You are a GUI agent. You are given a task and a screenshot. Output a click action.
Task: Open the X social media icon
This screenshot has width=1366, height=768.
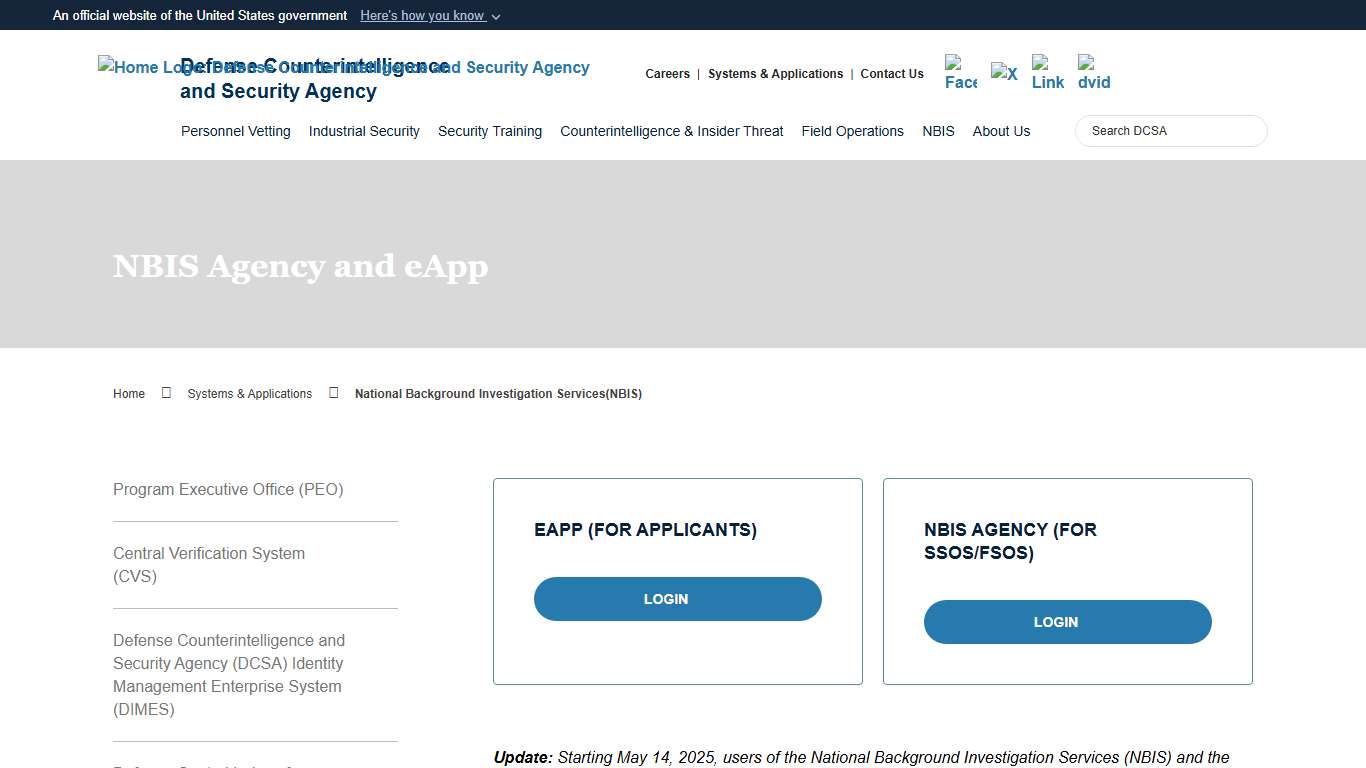(1004, 73)
